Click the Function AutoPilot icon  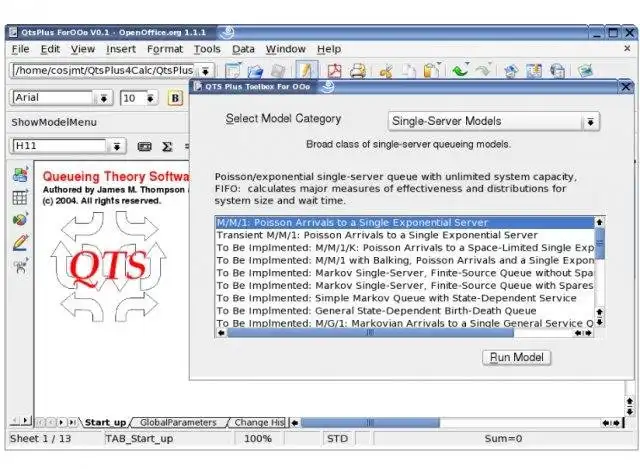[144, 147]
